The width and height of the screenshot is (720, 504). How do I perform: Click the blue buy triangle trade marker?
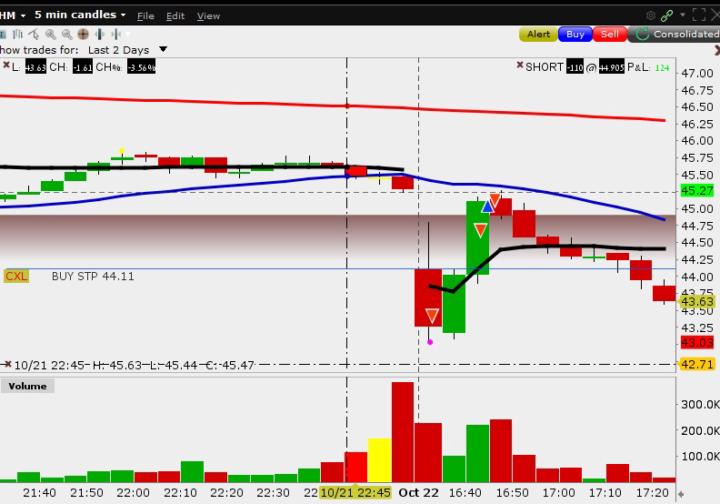[487, 207]
